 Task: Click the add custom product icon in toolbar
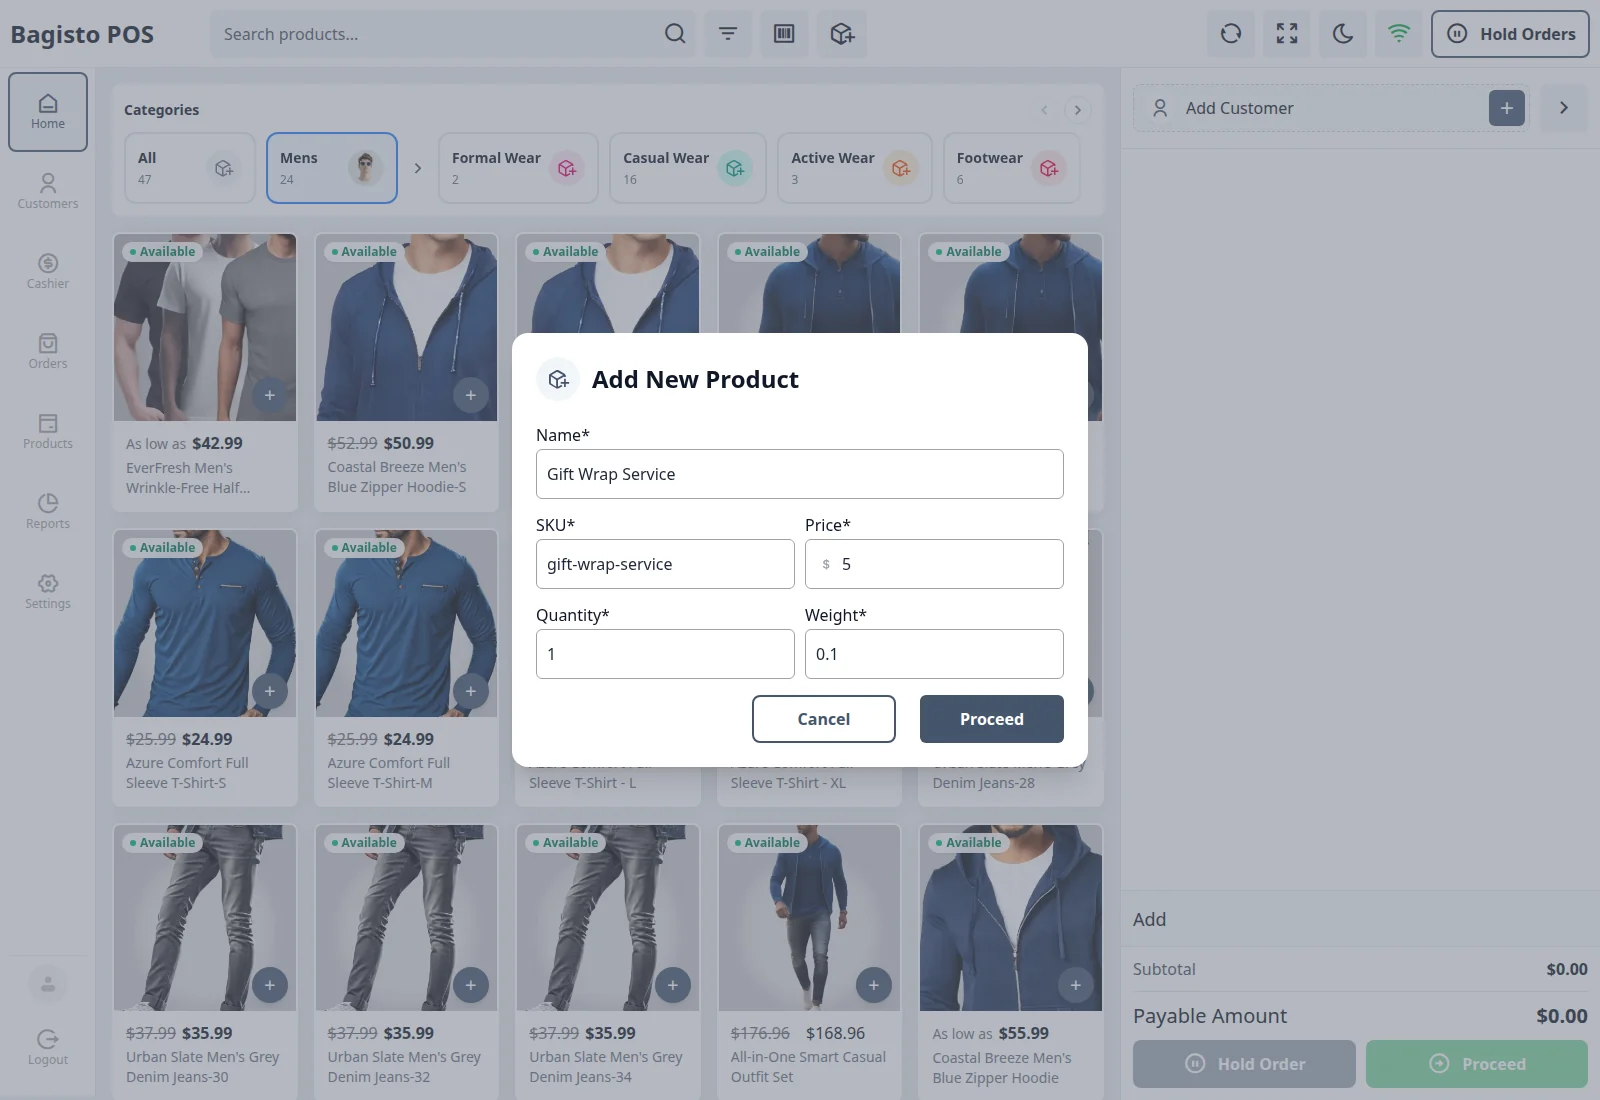point(842,34)
